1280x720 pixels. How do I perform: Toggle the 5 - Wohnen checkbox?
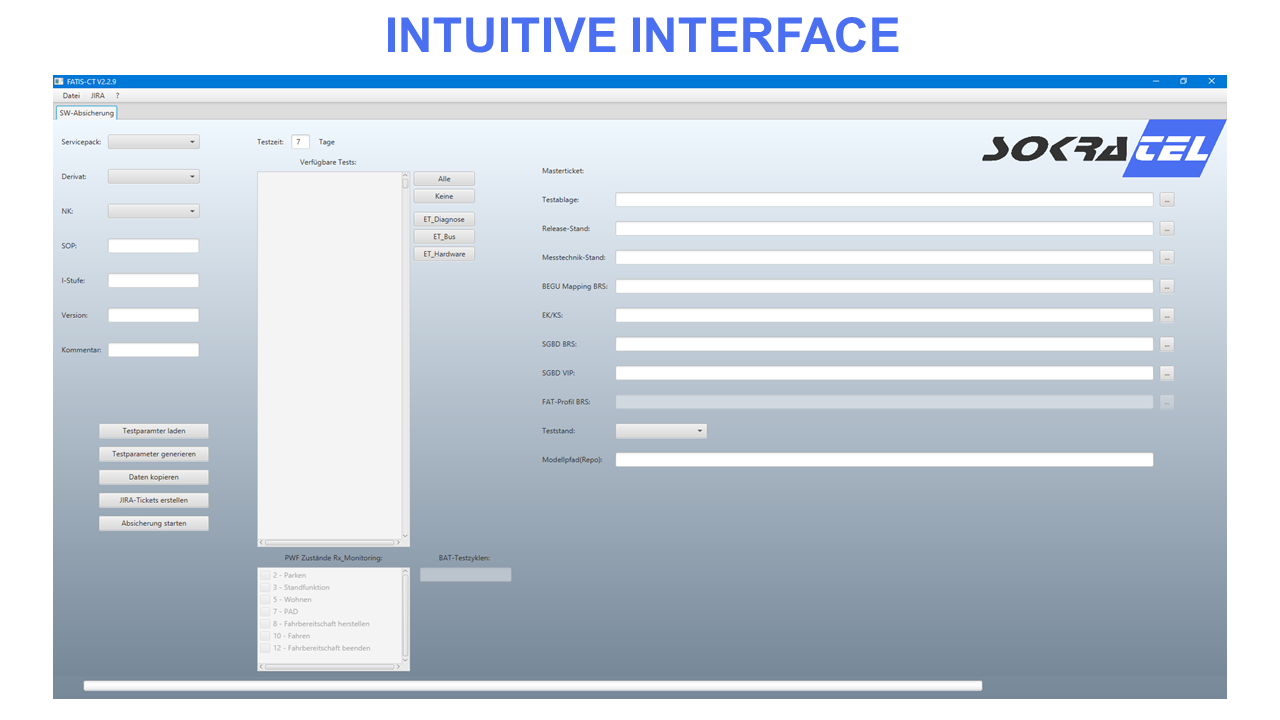(265, 600)
